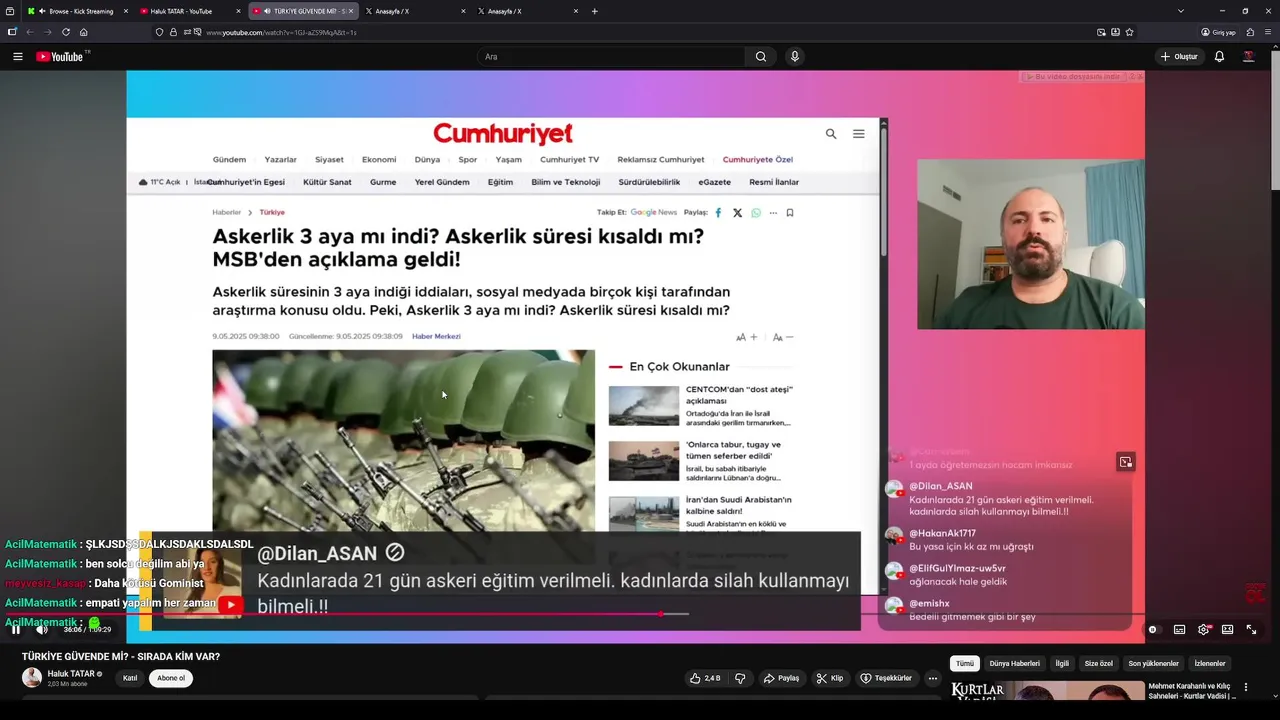Select the 'Dünya Haberleri' filter chip
1280x720 pixels.
pos(1014,663)
